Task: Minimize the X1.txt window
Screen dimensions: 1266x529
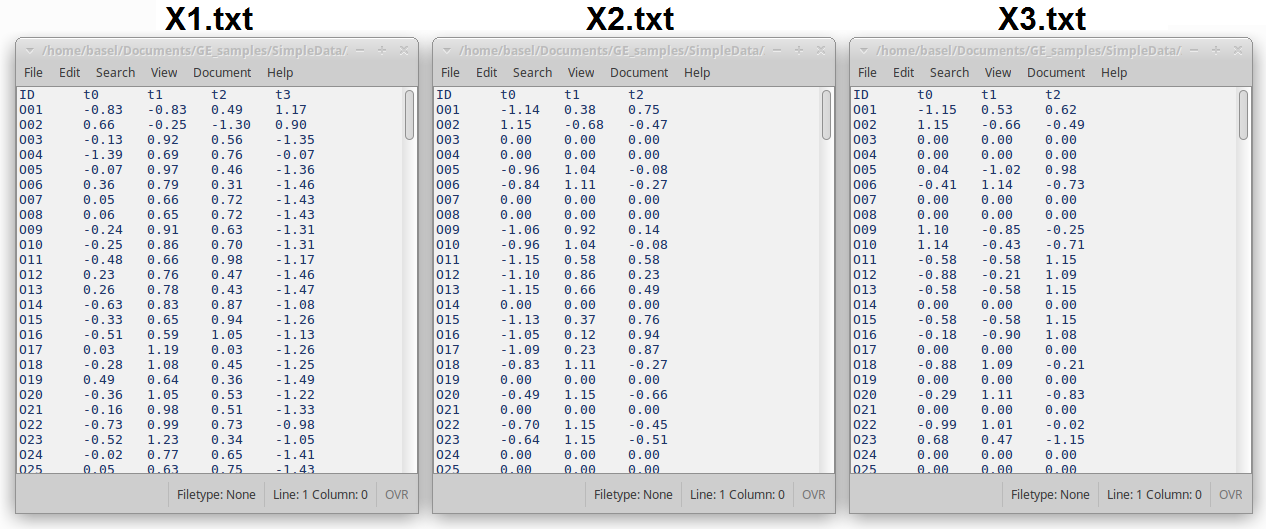Action: [360, 50]
